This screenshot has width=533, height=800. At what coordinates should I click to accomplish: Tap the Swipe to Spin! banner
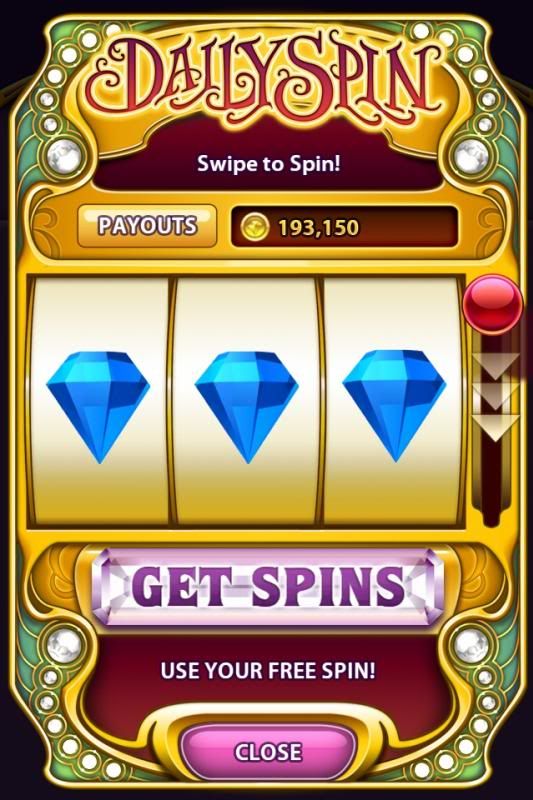269,164
